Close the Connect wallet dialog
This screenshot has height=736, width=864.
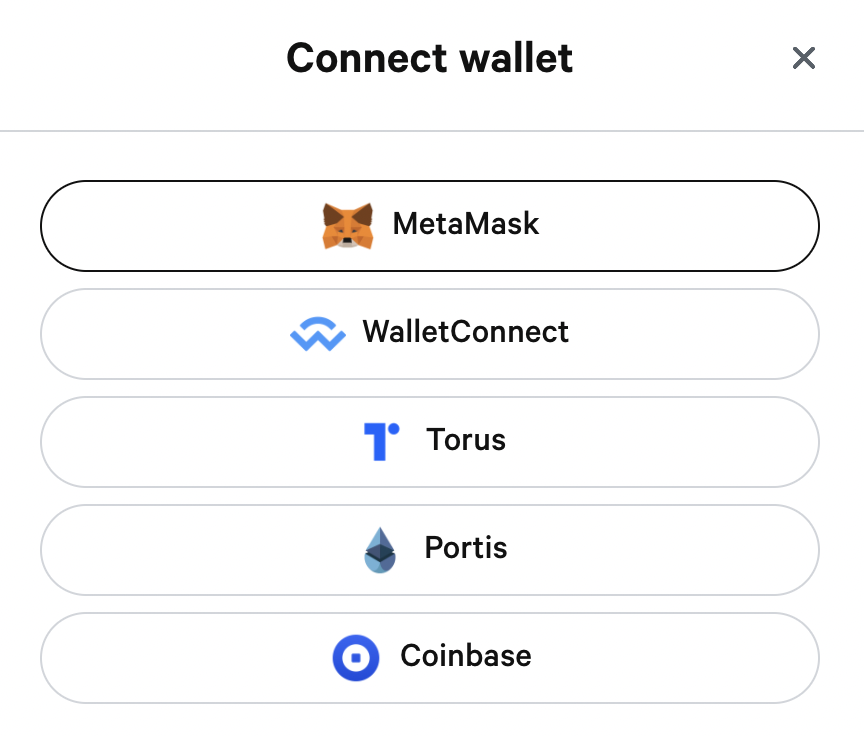803,58
